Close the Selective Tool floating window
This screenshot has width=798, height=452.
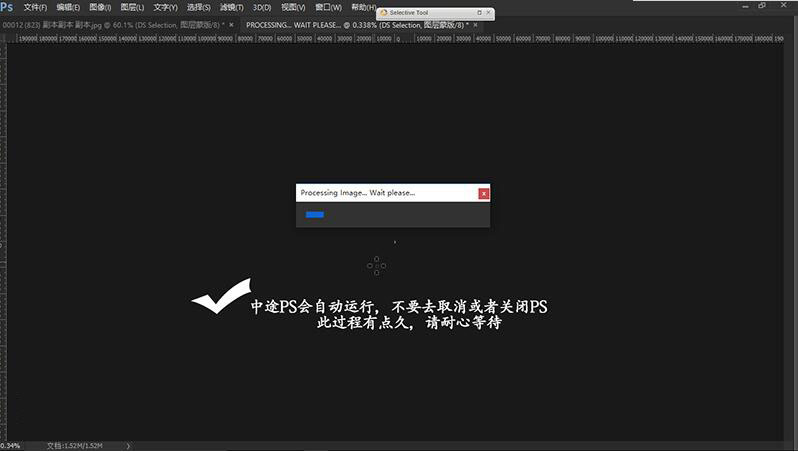click(x=489, y=12)
